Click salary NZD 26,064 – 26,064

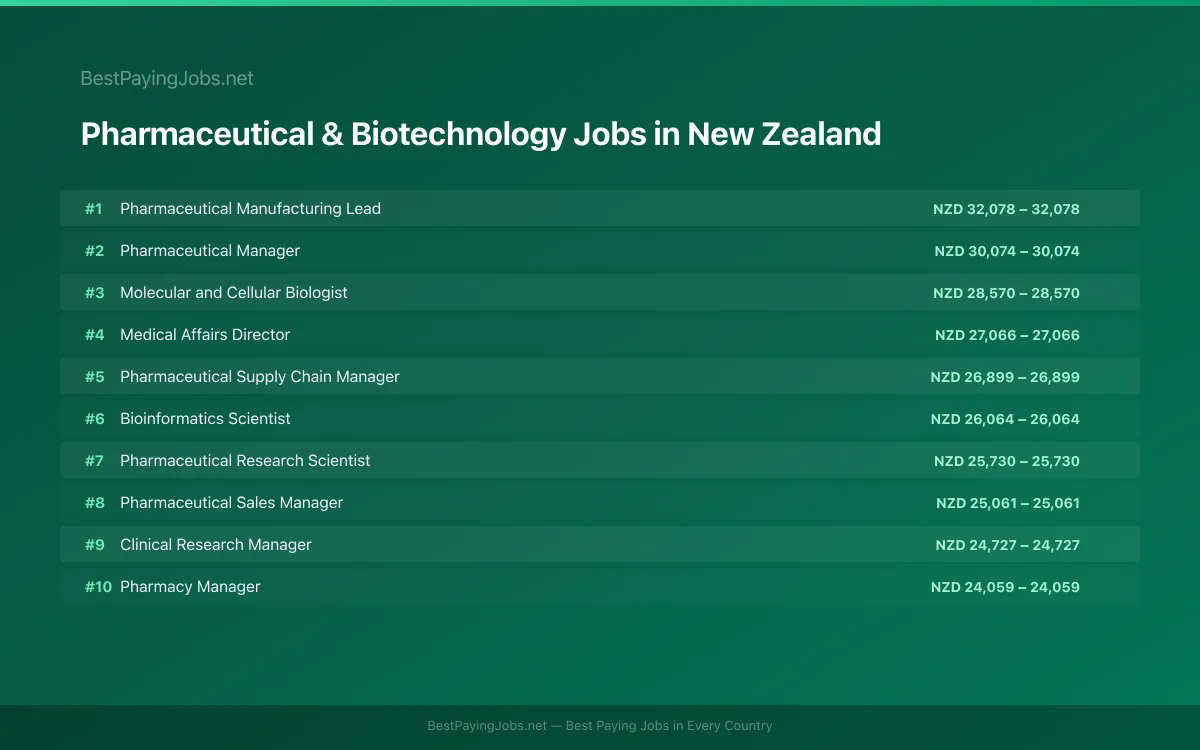pos(1005,419)
